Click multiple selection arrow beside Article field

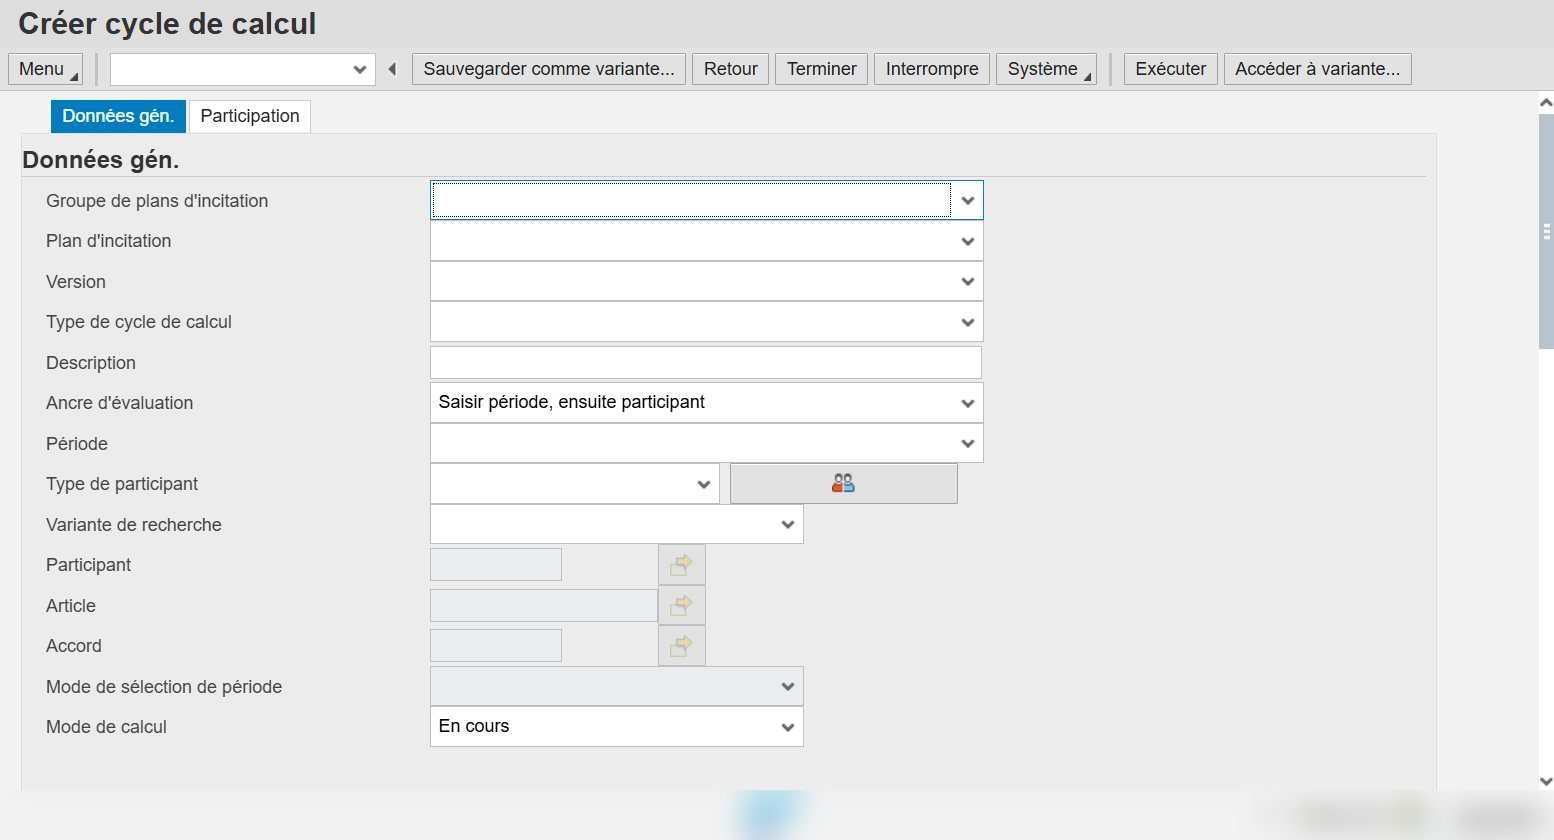681,605
